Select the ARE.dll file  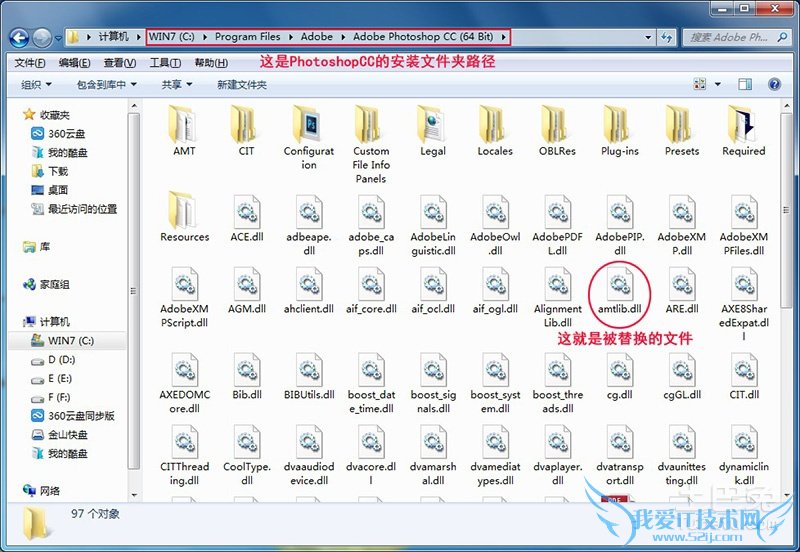click(x=682, y=289)
